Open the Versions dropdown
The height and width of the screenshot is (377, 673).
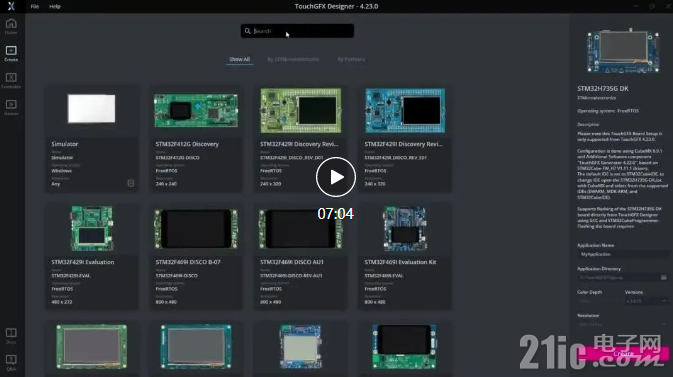pyautogui.click(x=646, y=301)
